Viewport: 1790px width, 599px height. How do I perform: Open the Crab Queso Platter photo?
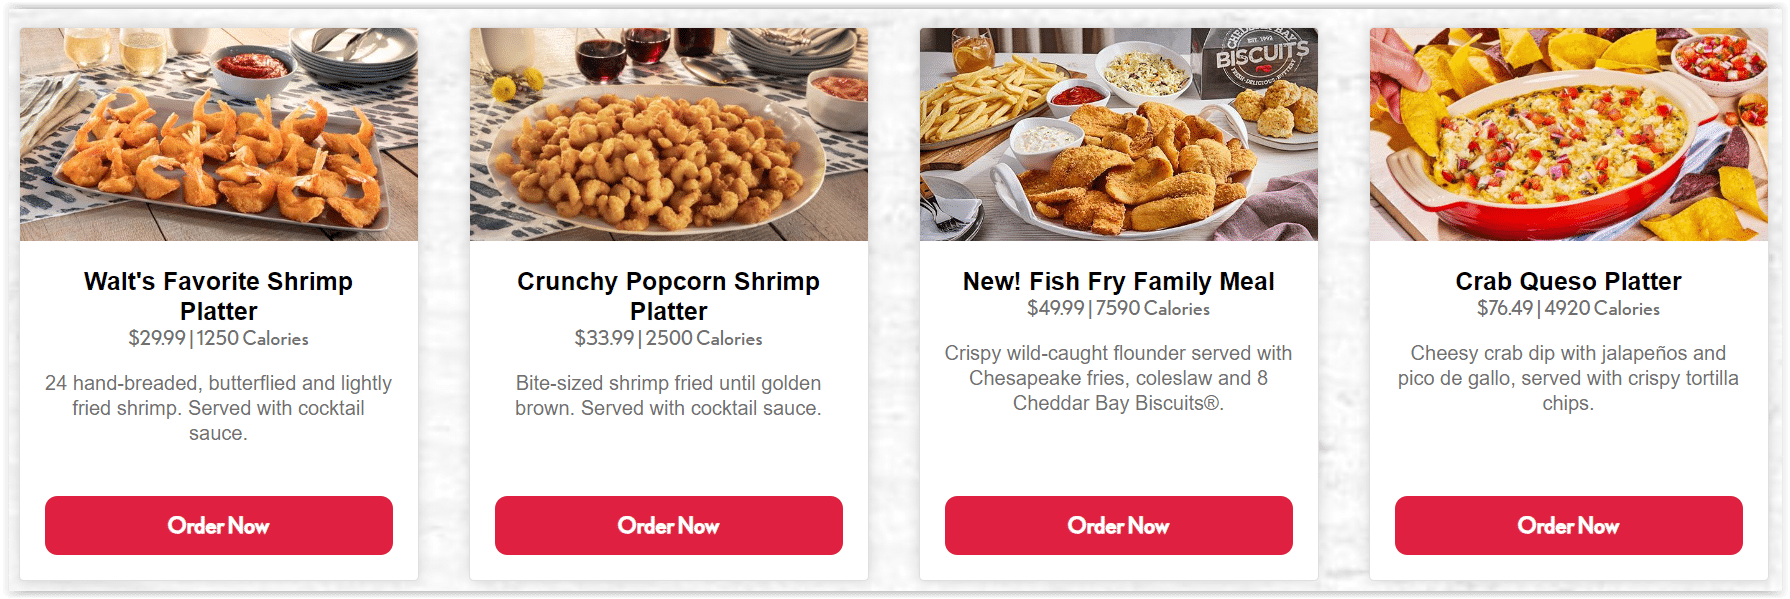point(1569,134)
